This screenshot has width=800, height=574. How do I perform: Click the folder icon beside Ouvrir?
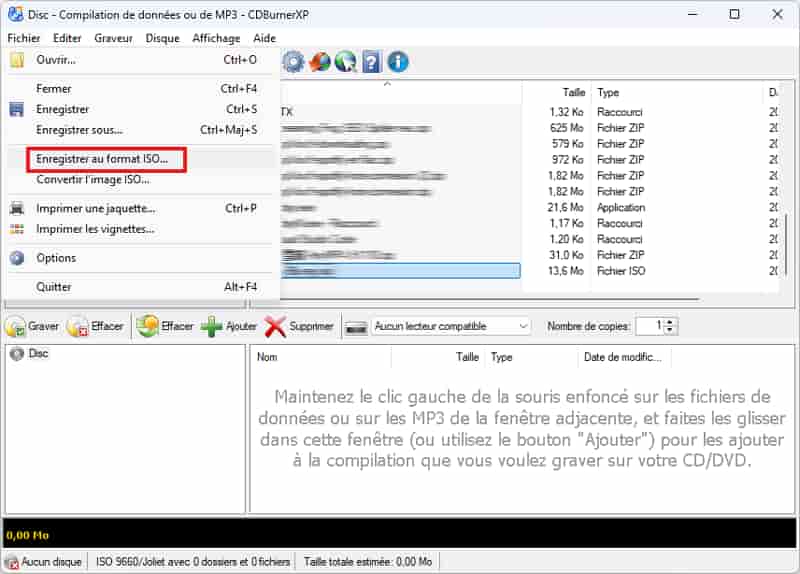pyautogui.click(x=17, y=60)
